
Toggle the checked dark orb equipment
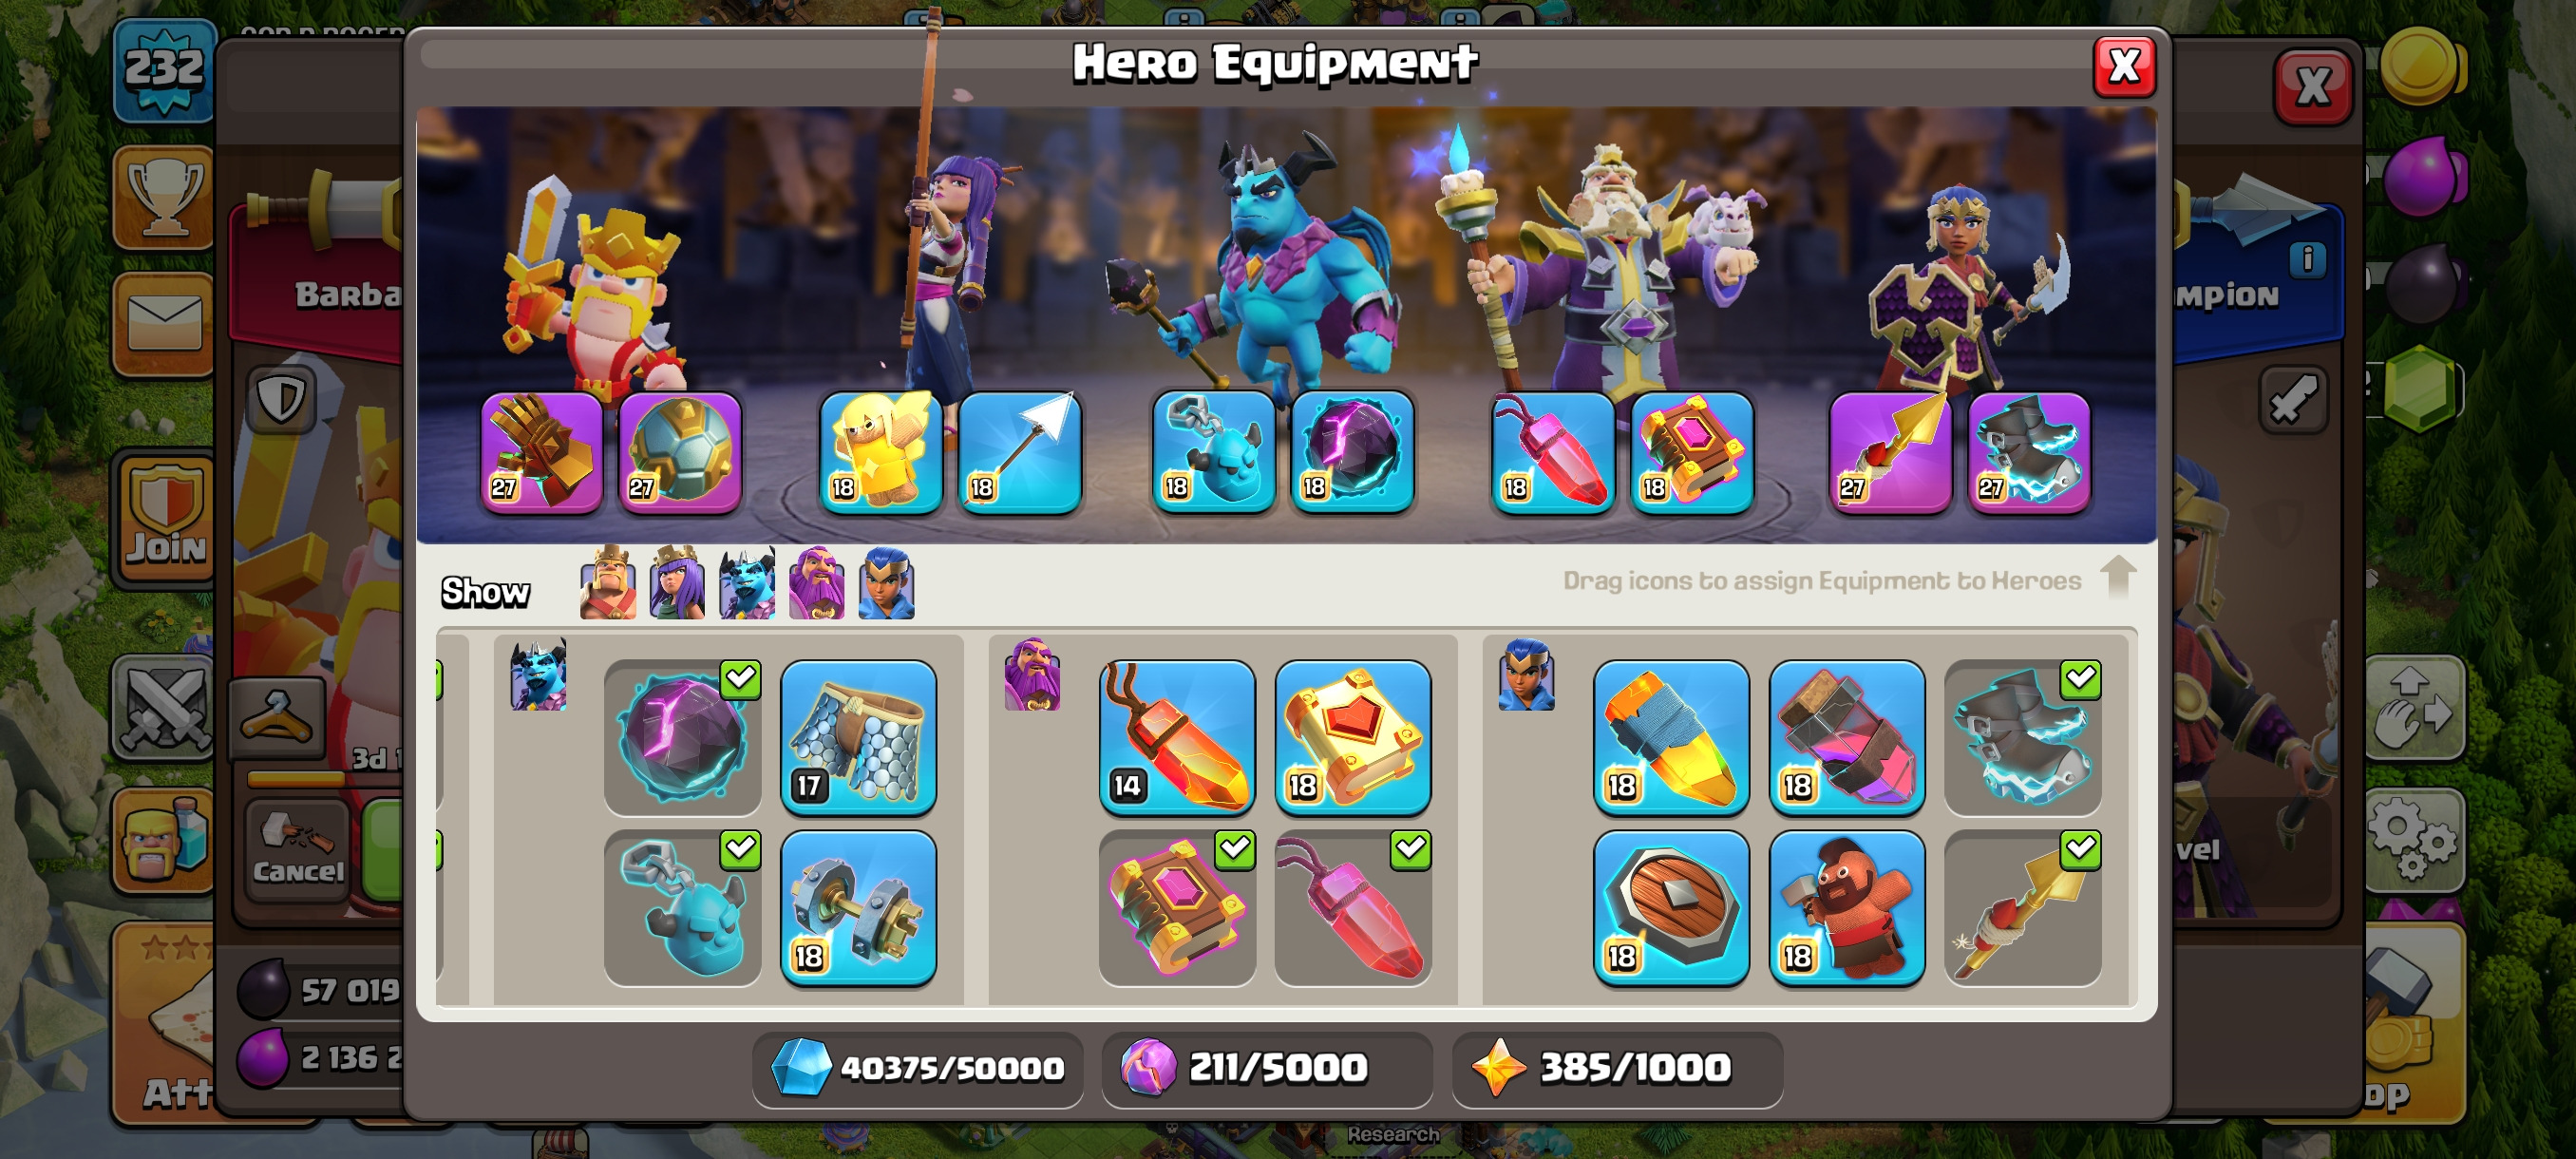683,737
